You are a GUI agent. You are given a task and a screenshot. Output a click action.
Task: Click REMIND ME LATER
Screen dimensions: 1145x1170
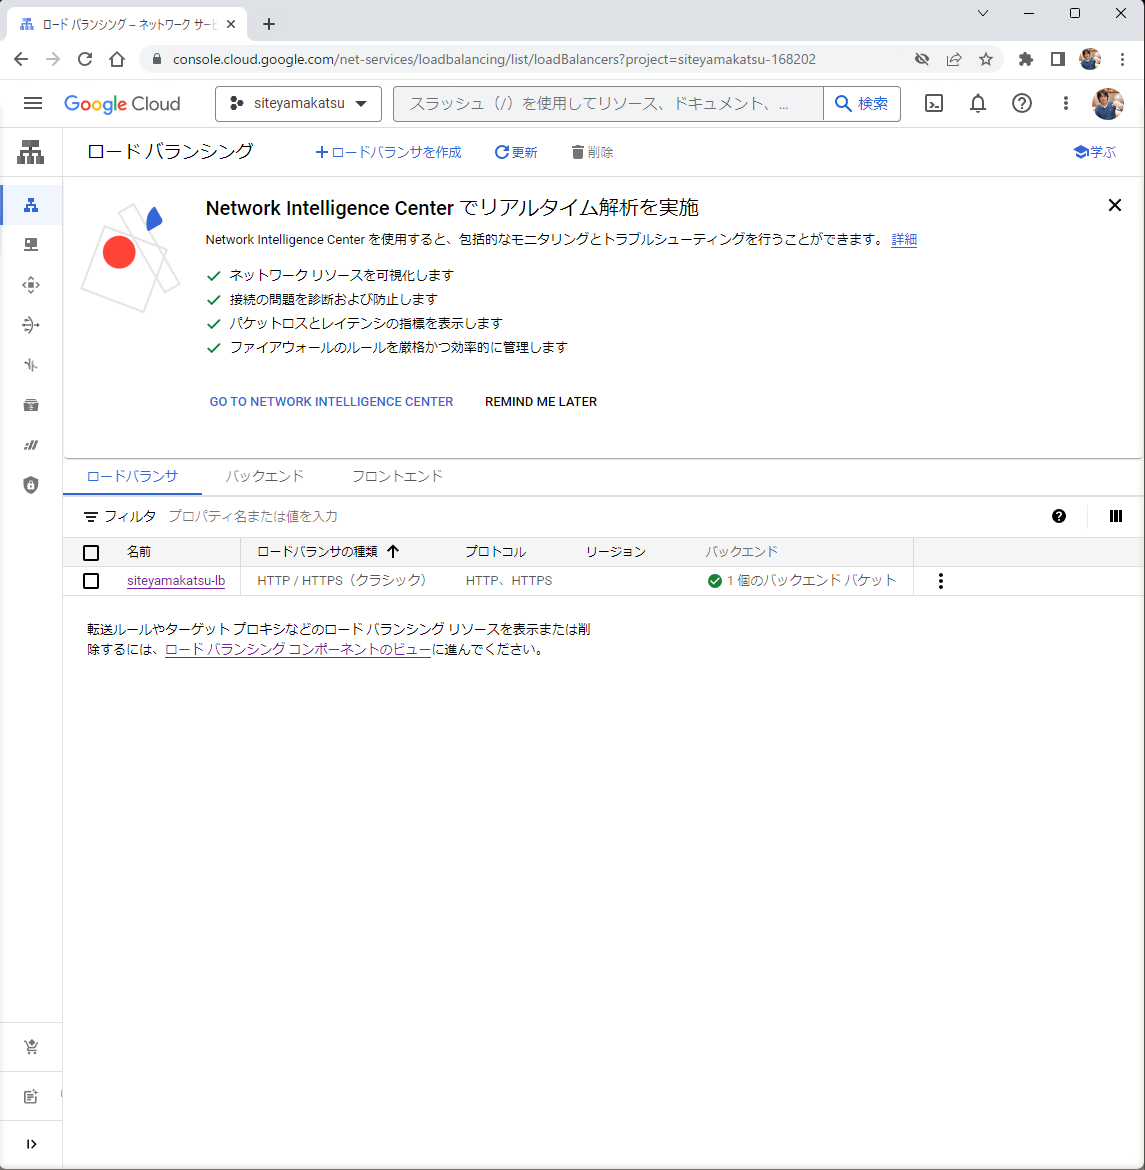point(541,401)
